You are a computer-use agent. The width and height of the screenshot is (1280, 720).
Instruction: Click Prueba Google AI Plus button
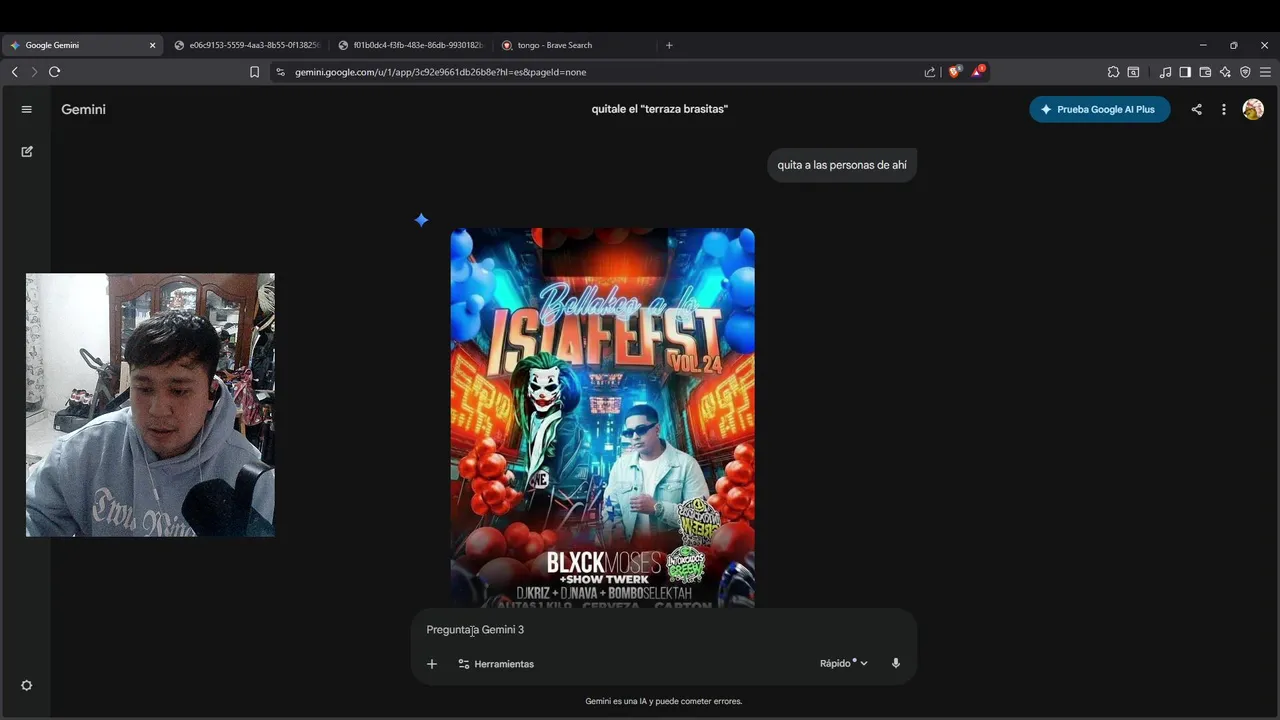click(1099, 109)
